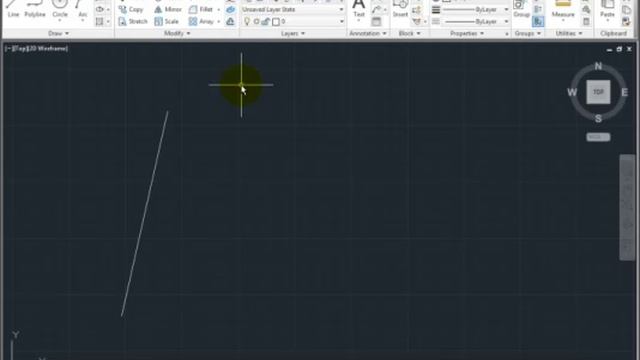Click the match properties icon in Clipboard
The image size is (640, 360).
tap(626, 21)
